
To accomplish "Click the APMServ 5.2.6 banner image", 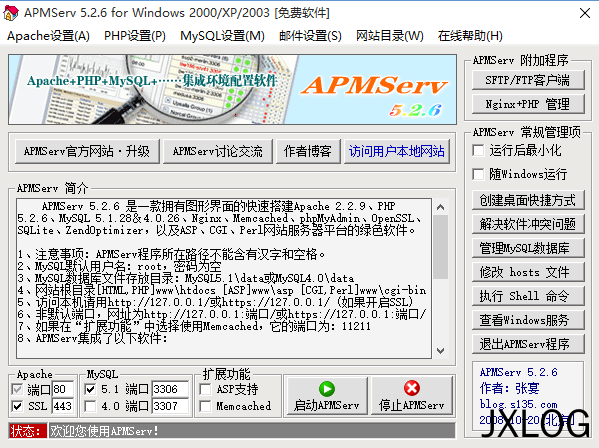I will pos(232,89).
